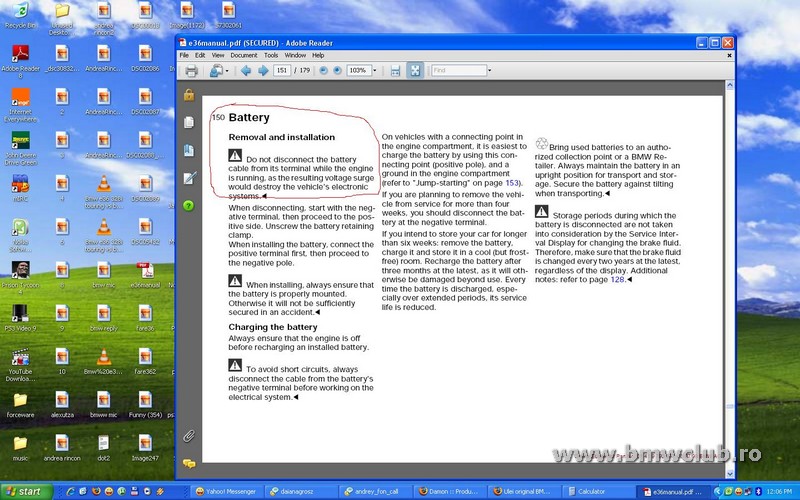The height and width of the screenshot is (500, 800).
Task: Go to previous page with left arrow
Action: tap(246, 70)
